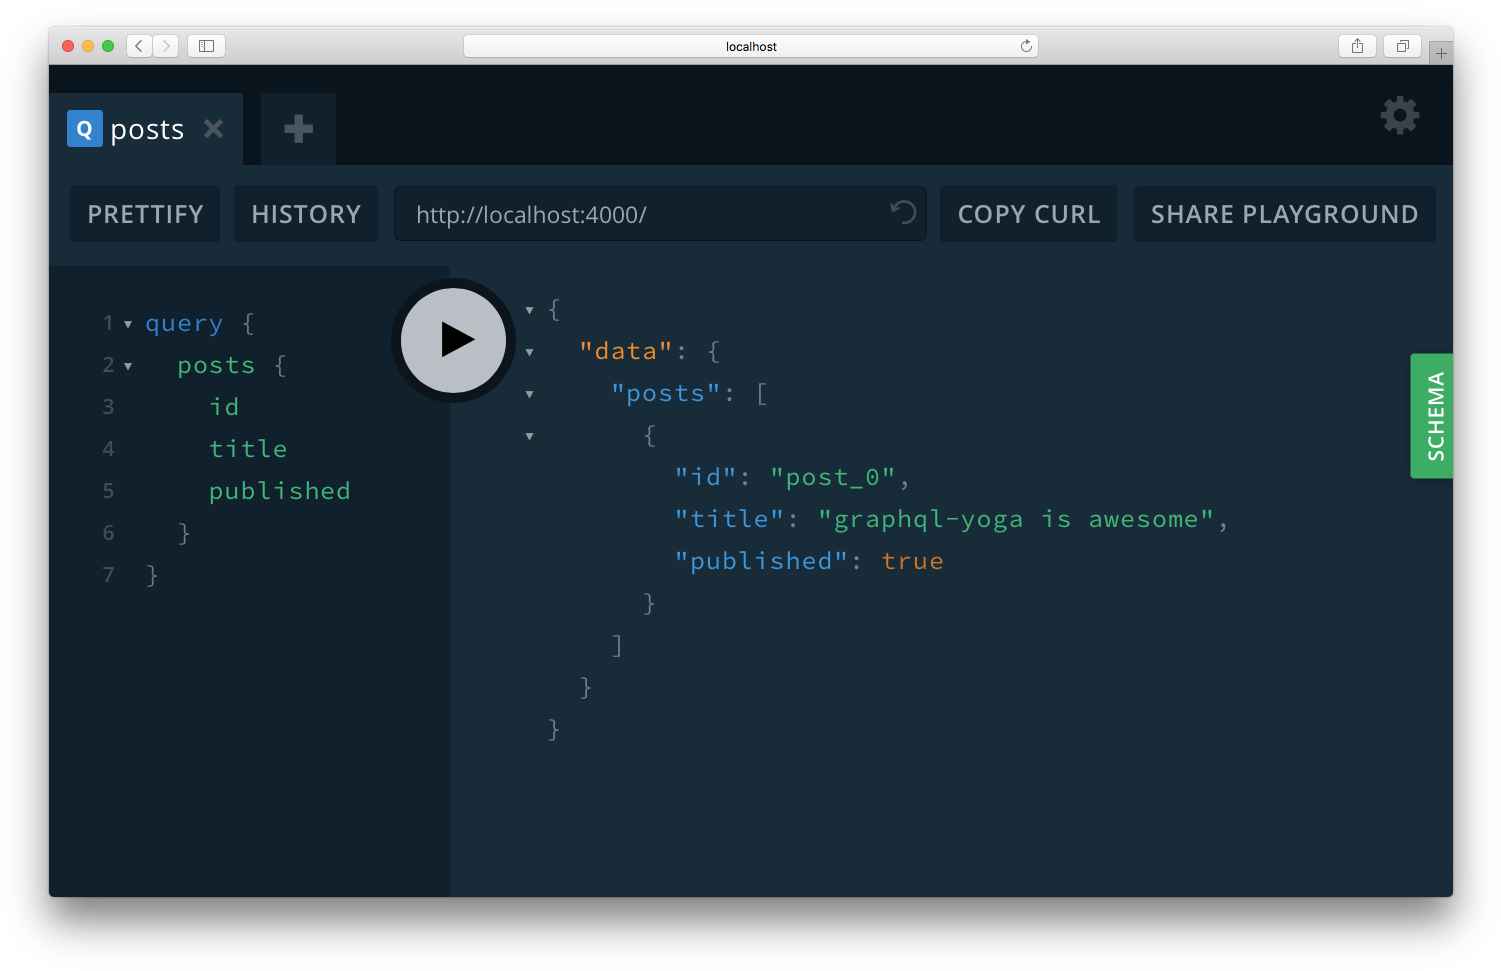Open the HISTORY panel
Screen dimensions: 1501x971
pos(305,213)
